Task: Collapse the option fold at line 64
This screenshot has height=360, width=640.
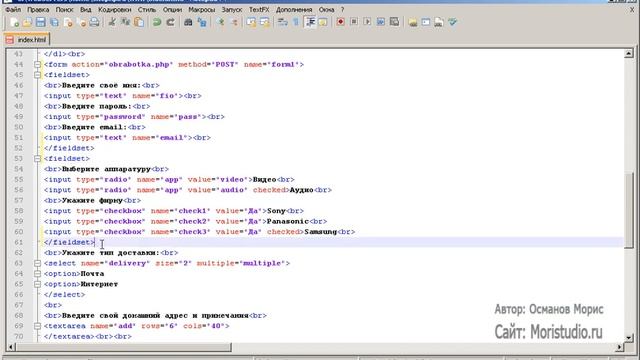Action: click(x=38, y=274)
